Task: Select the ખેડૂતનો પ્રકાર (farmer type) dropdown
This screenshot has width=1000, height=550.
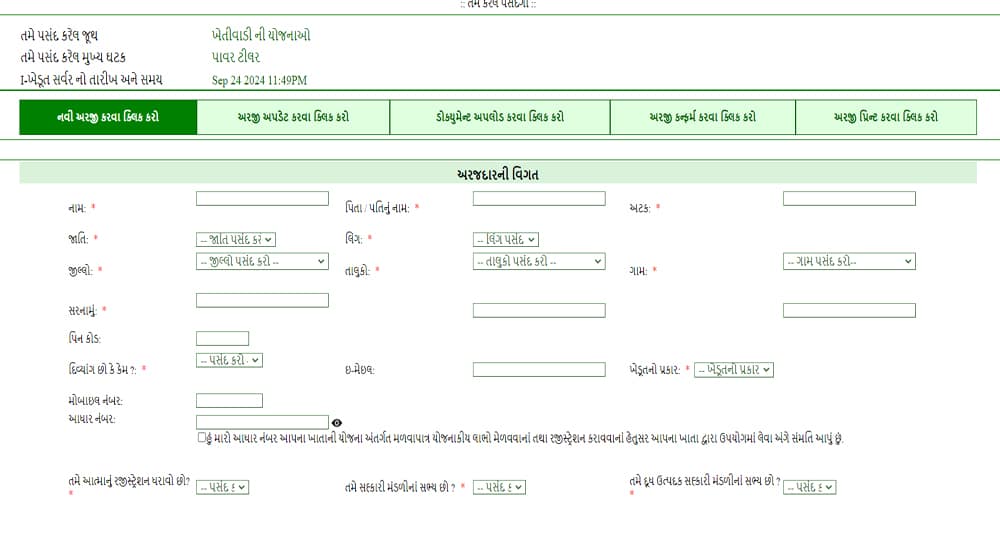Action: click(734, 370)
